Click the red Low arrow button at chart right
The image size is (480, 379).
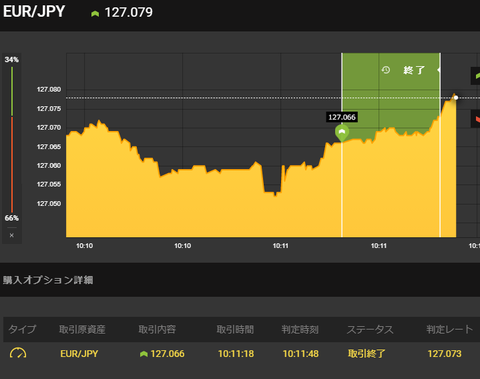[476, 119]
